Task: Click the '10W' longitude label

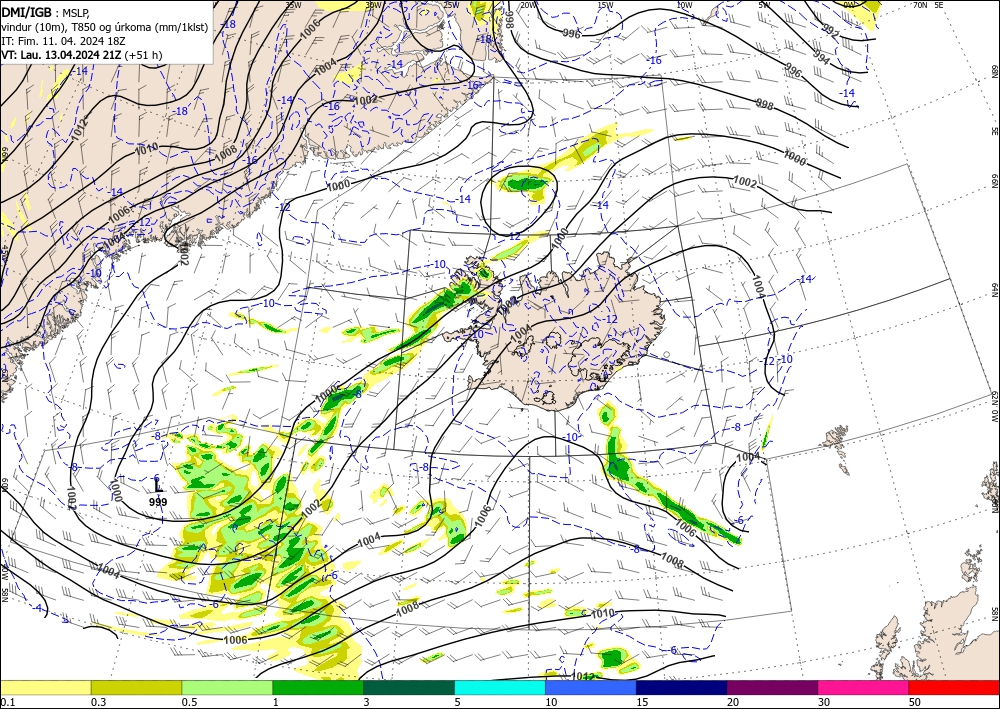Action: (x=684, y=5)
